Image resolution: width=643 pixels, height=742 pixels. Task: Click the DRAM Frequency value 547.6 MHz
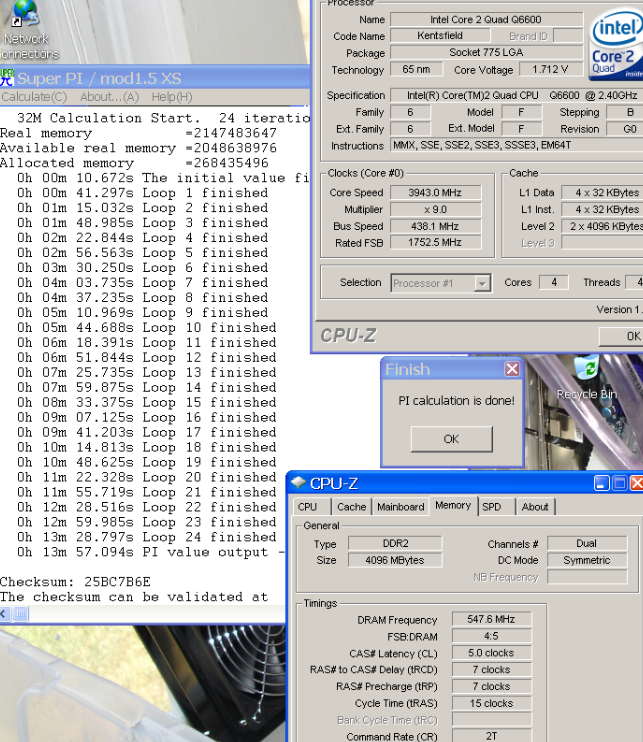pyautogui.click(x=491, y=619)
